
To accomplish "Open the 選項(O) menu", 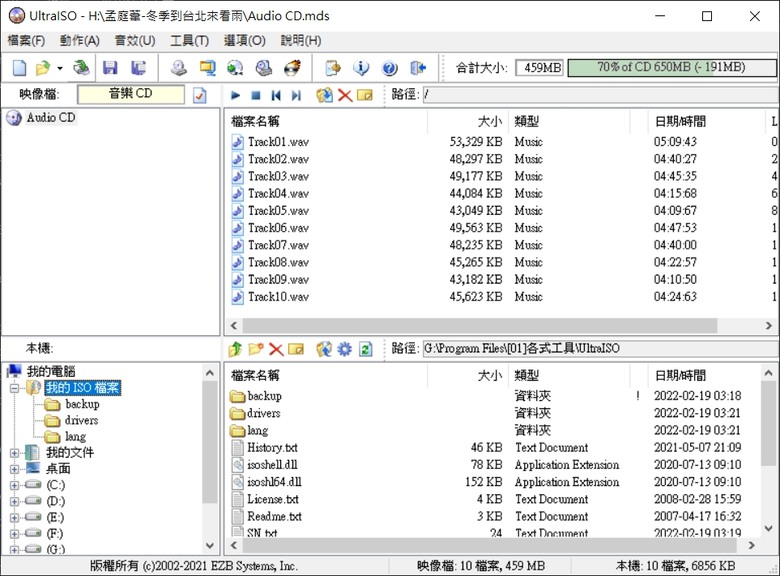I will click(x=244, y=40).
